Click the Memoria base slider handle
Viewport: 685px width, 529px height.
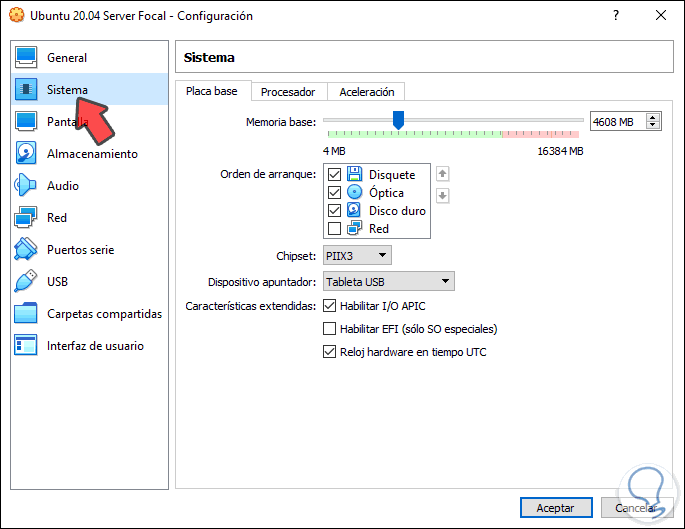[398, 120]
